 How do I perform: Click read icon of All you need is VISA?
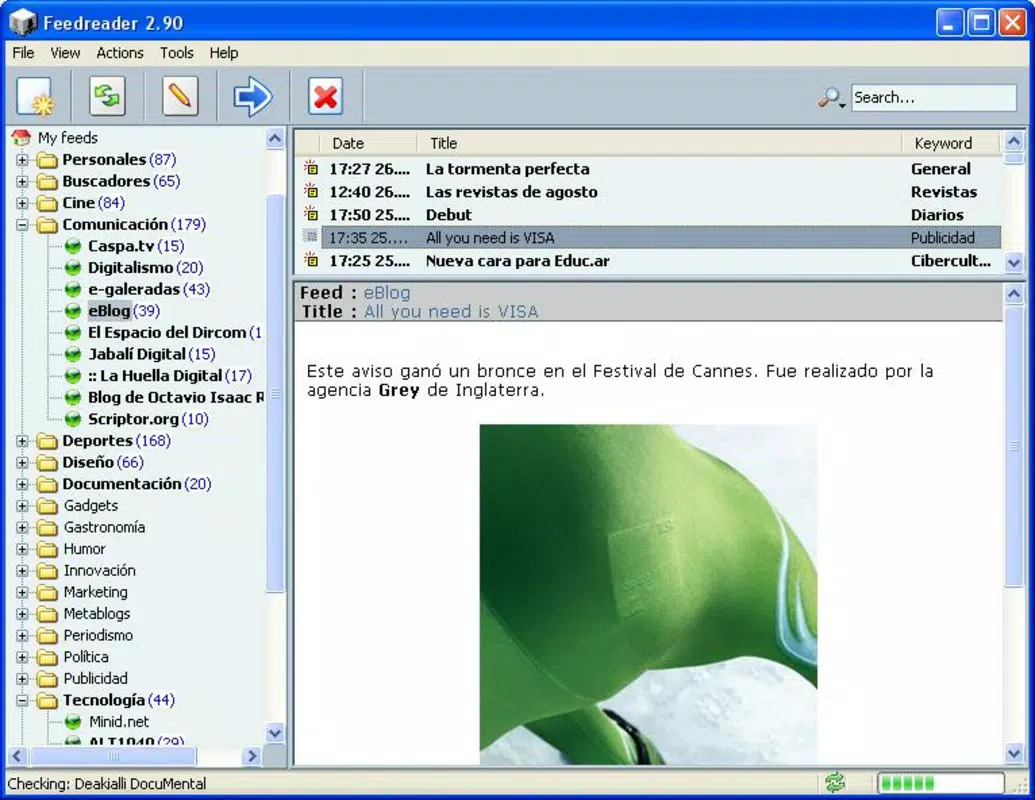click(x=310, y=236)
